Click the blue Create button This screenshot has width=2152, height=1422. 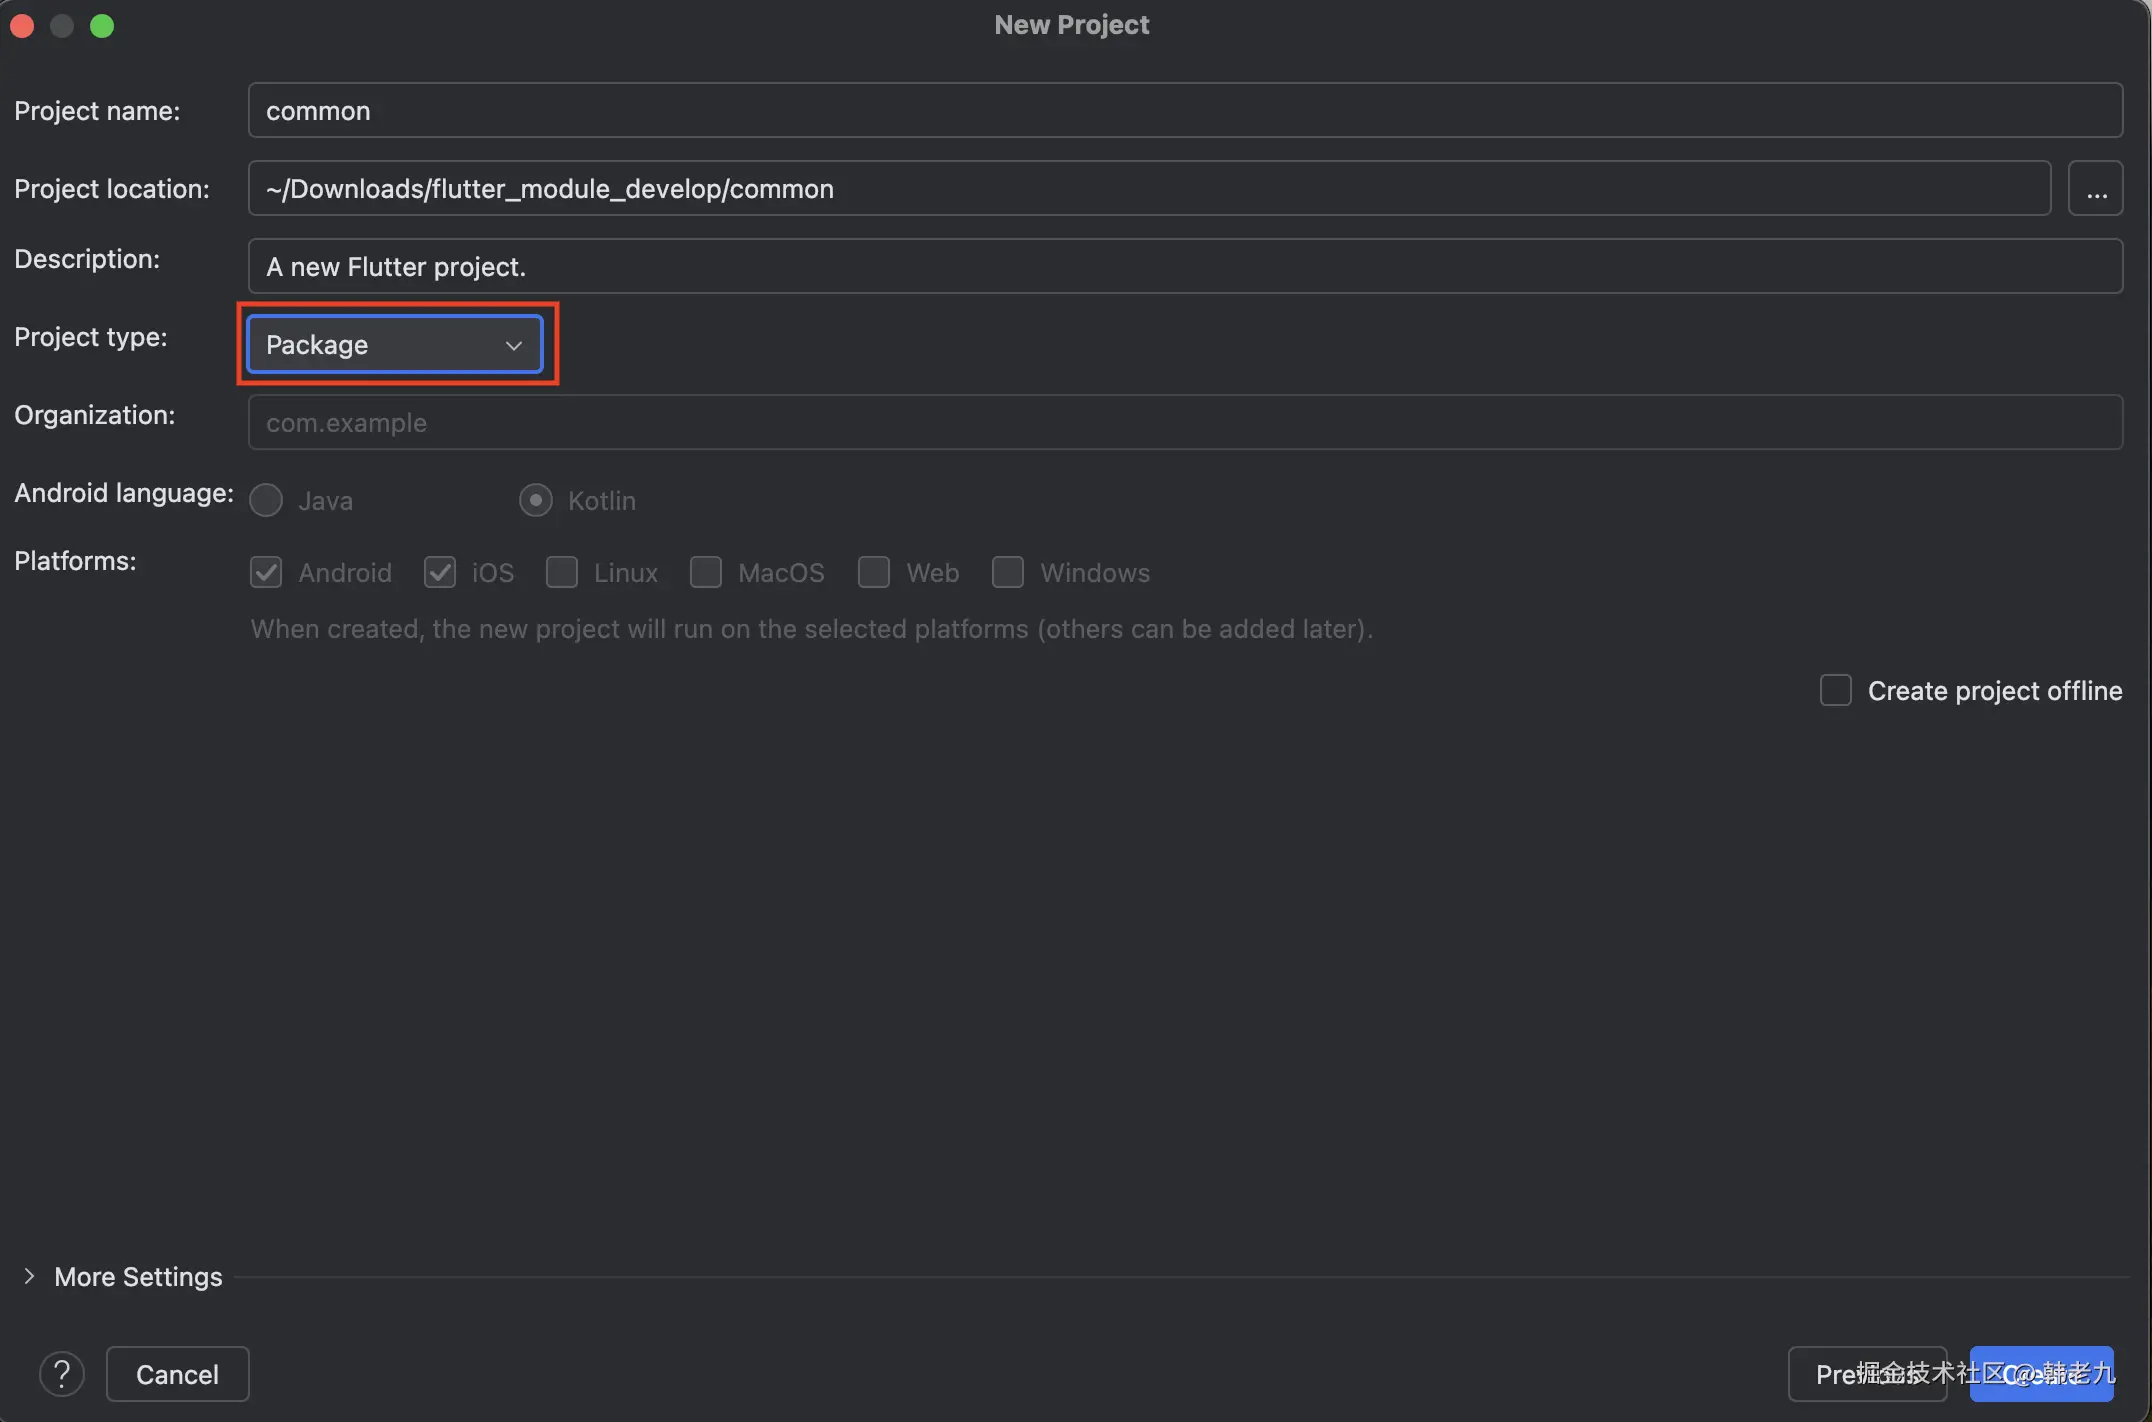(2041, 1374)
